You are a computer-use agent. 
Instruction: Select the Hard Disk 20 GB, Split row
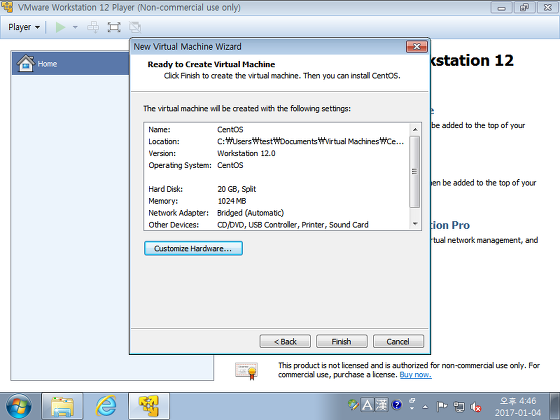pyautogui.click(x=277, y=189)
